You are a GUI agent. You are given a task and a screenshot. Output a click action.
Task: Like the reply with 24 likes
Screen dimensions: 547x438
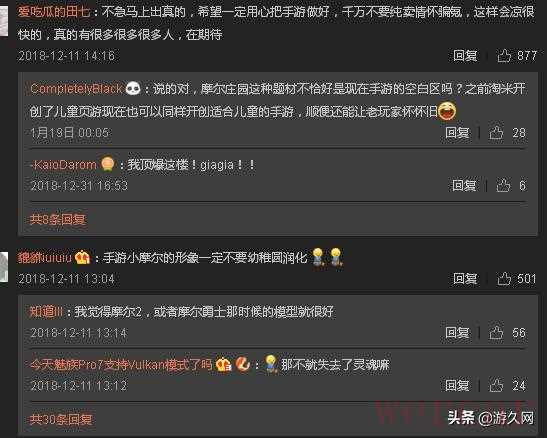(496, 385)
